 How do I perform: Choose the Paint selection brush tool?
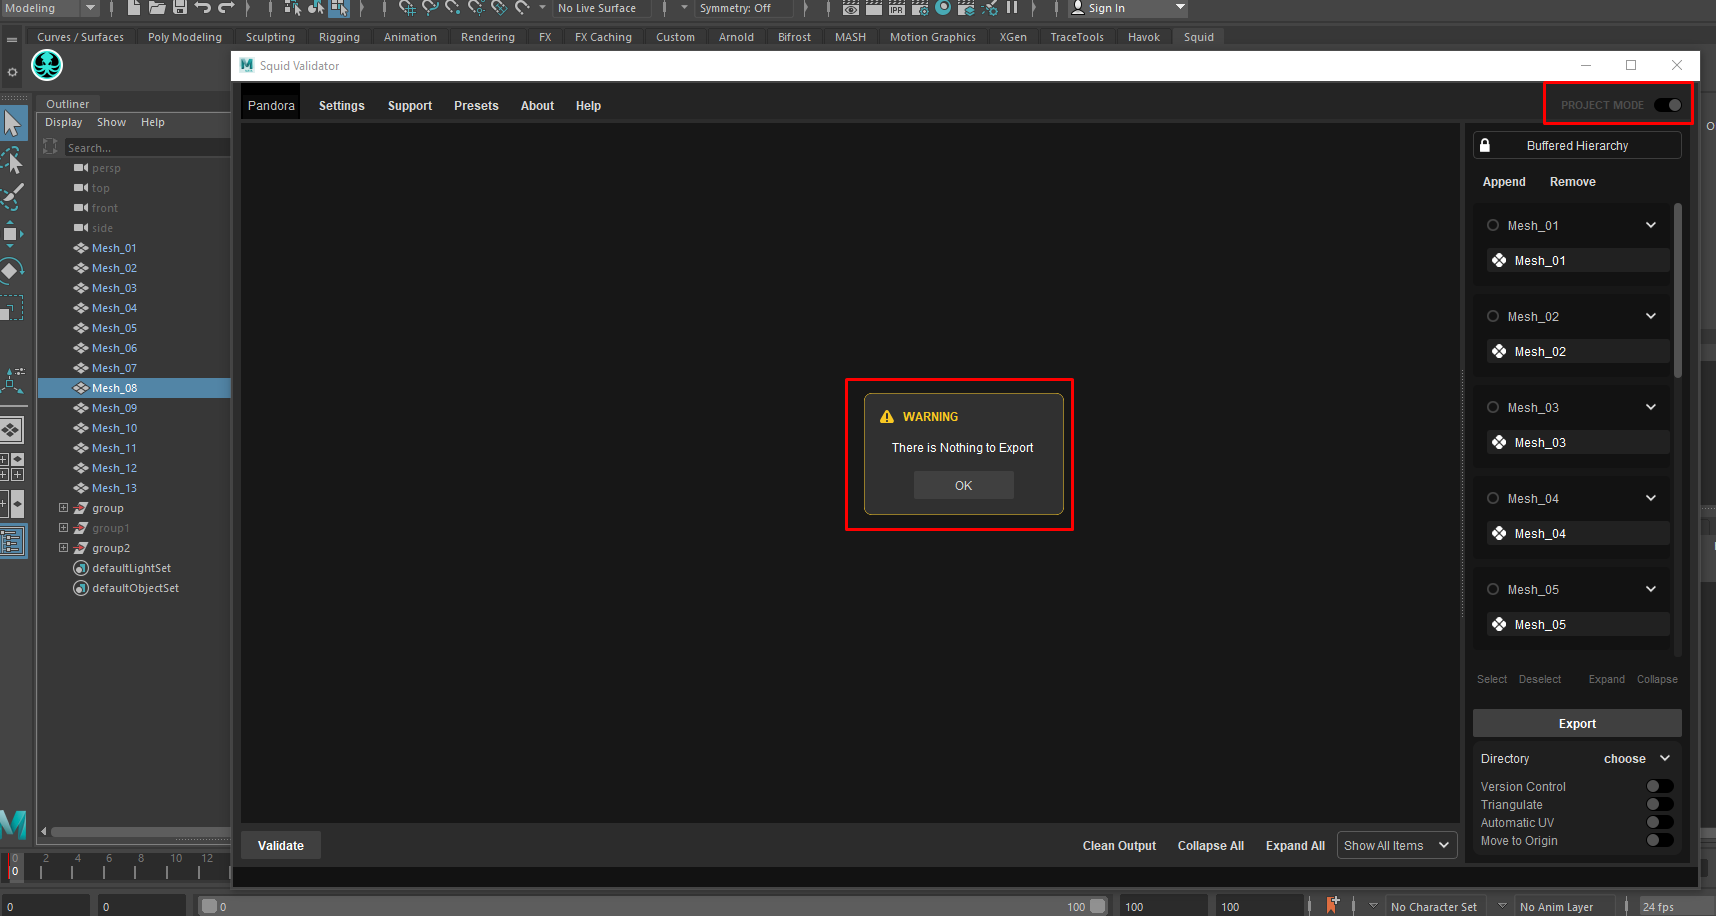[x=12, y=197]
